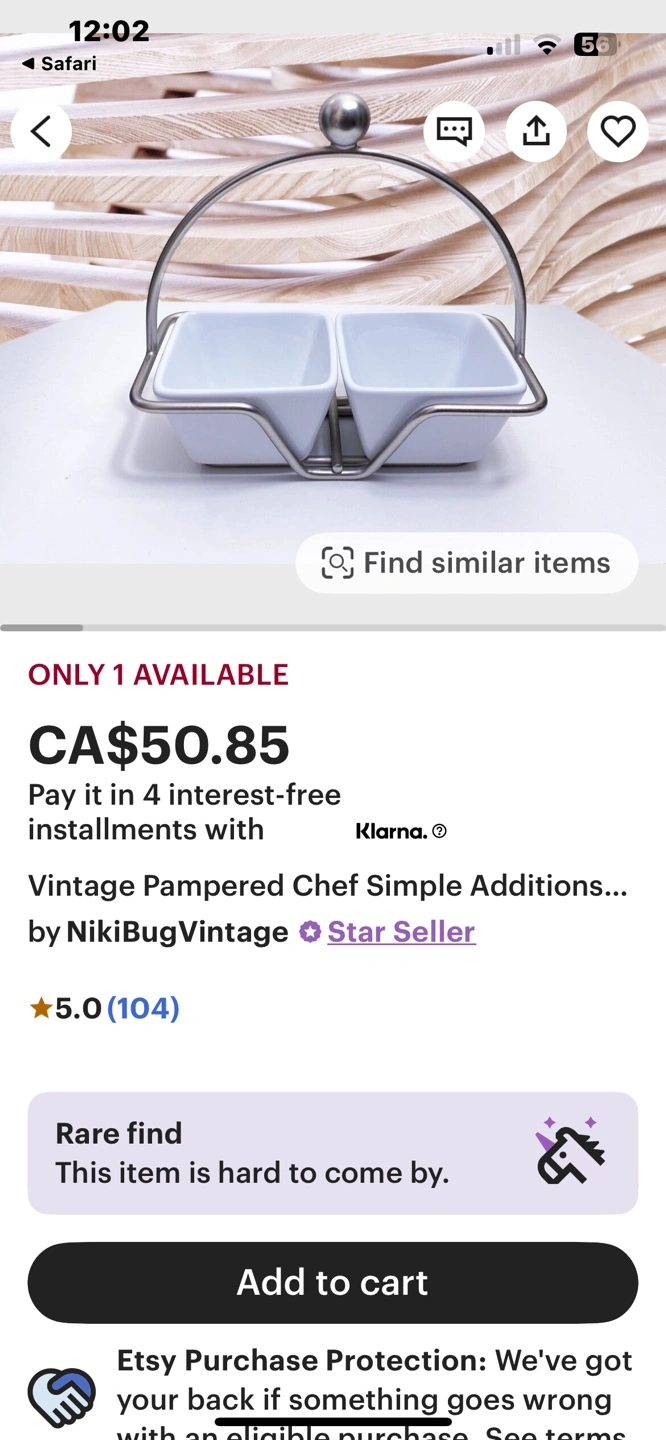The height and width of the screenshot is (1440, 666).
Task: Tap the purple Star Seller badge icon
Action: coord(310,932)
